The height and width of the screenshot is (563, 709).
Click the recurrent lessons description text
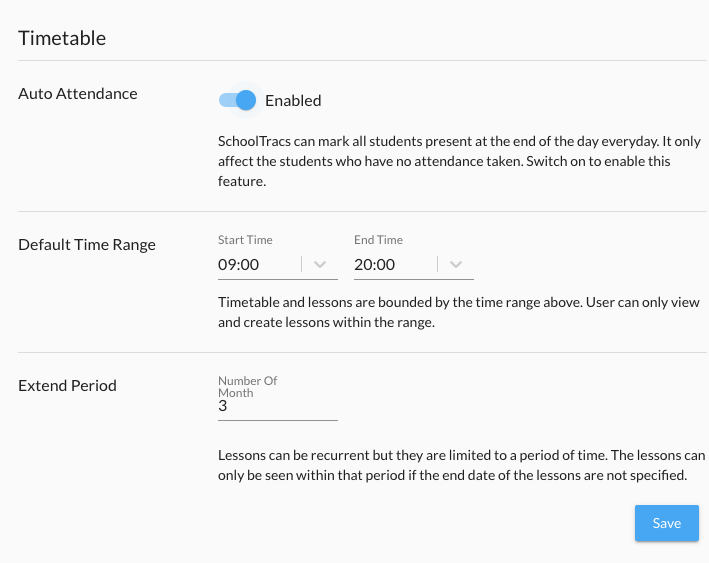[452, 465]
